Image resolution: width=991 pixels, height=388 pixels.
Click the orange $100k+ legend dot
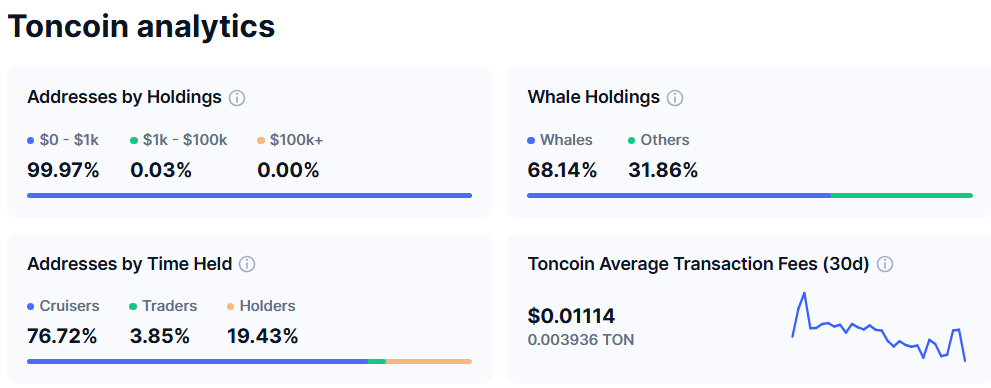point(261,141)
